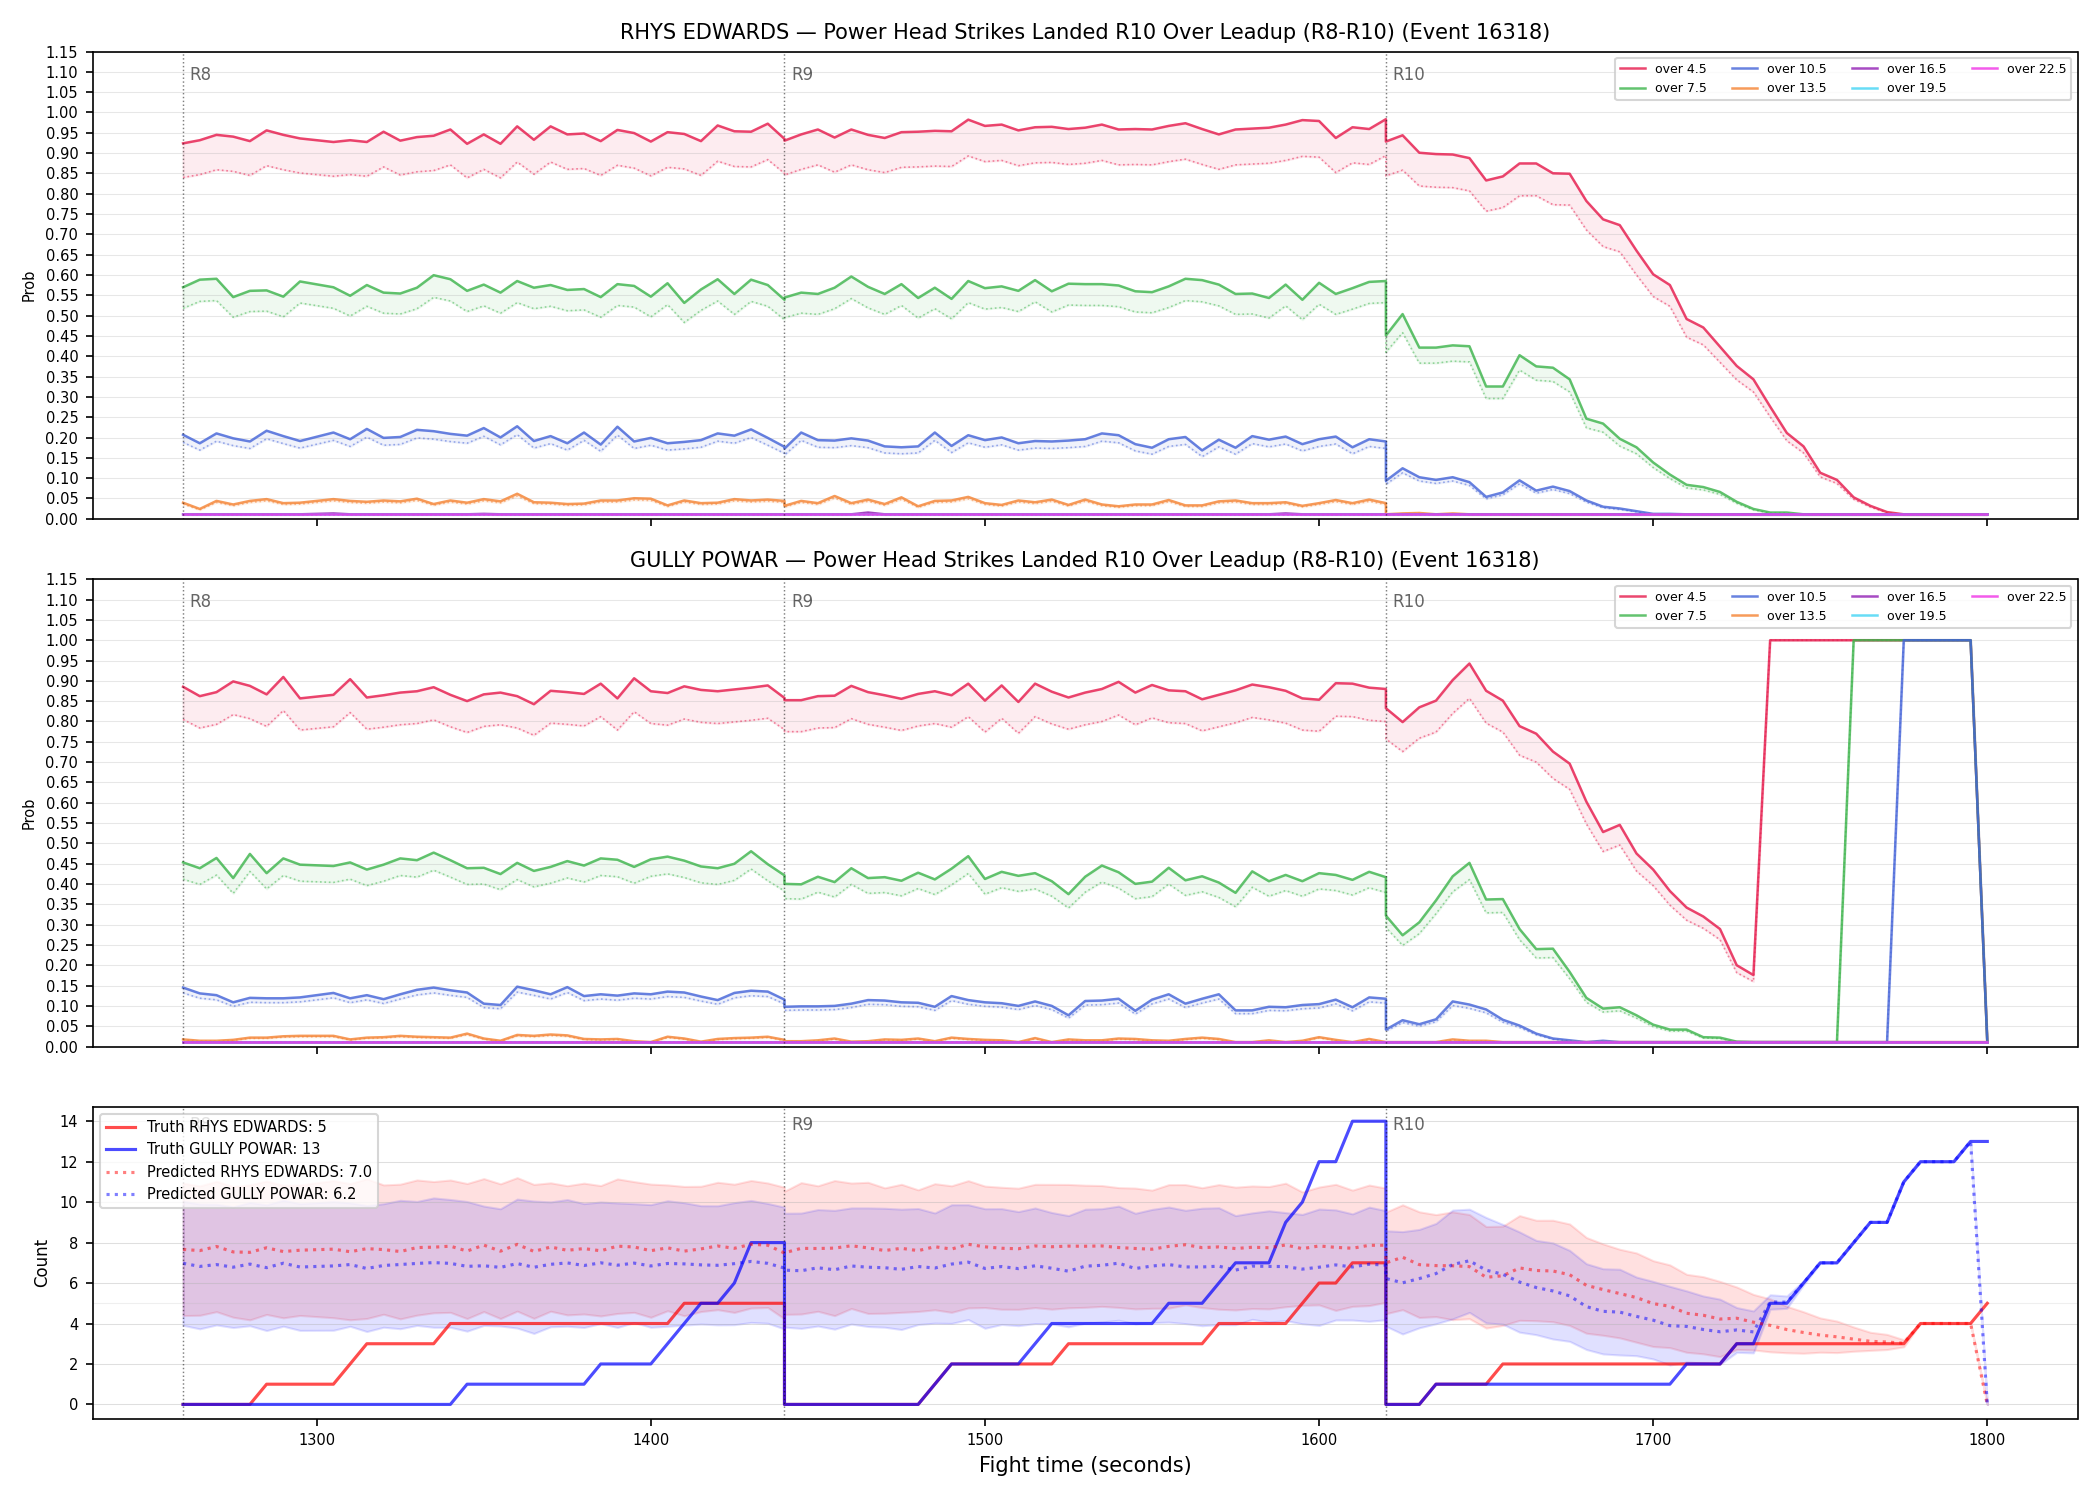Click cyan 'over 19.5' line swatch, Rhys Edwards legend
The image size is (2100, 1500).
coord(1865,88)
